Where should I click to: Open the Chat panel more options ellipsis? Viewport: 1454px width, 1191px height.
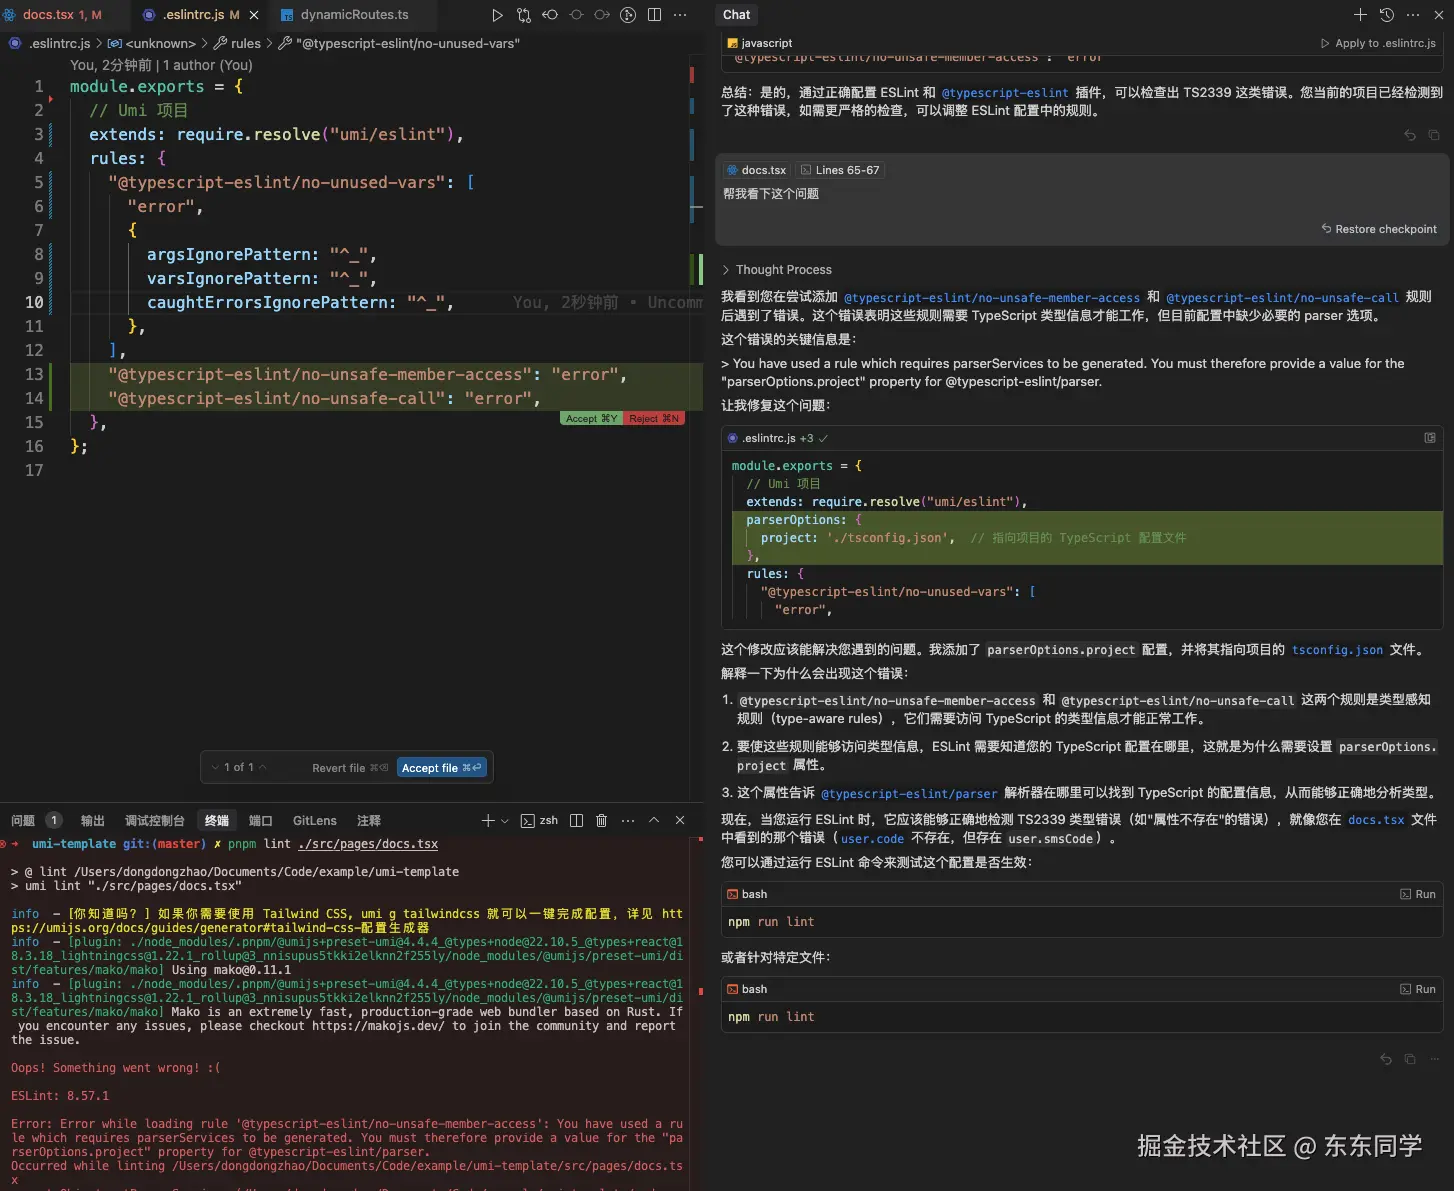click(1413, 15)
